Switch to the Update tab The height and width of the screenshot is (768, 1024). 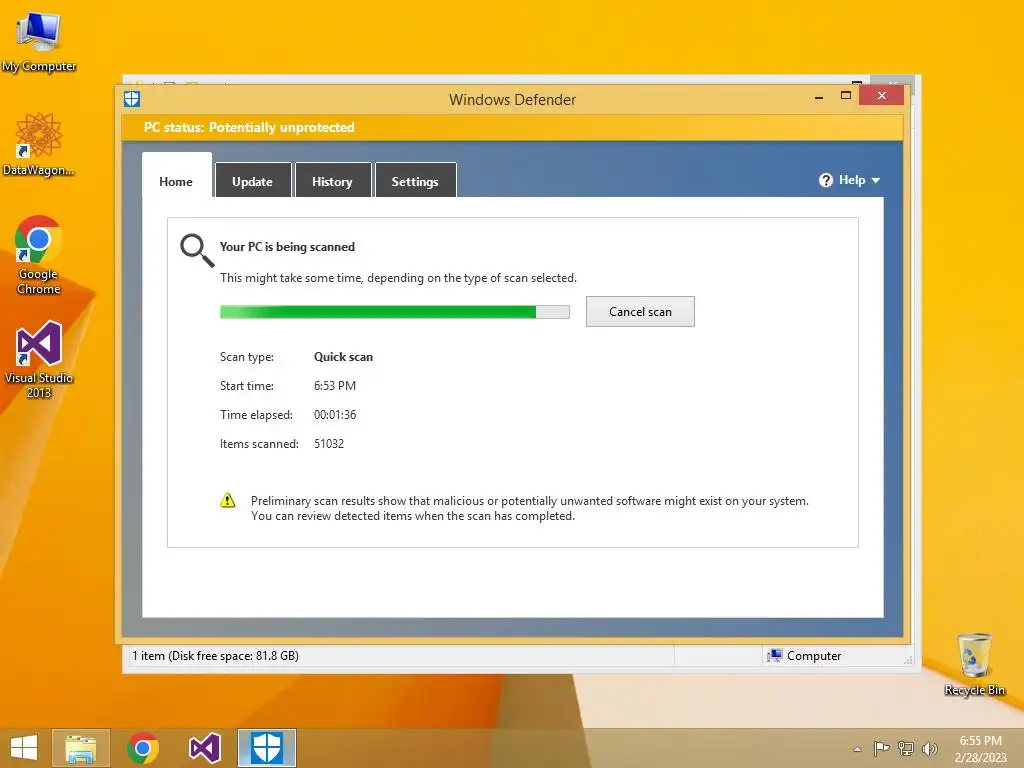pos(252,182)
